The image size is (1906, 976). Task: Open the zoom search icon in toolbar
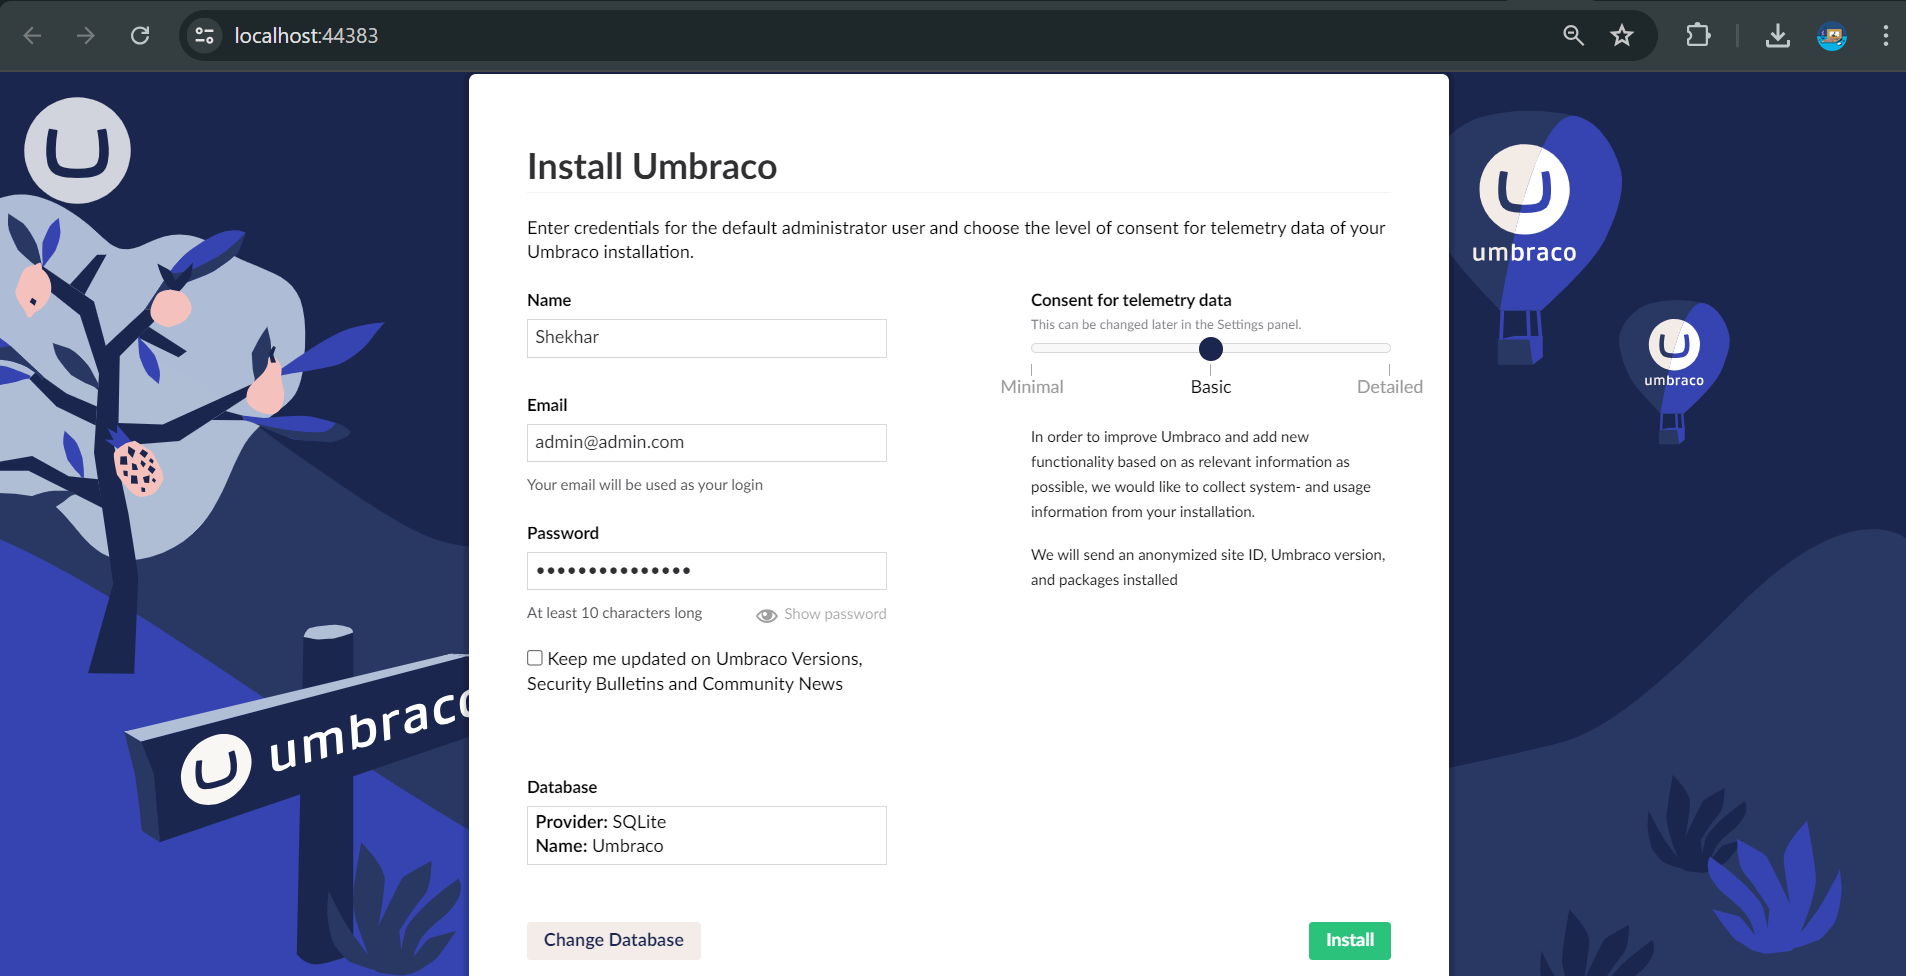click(x=1572, y=35)
